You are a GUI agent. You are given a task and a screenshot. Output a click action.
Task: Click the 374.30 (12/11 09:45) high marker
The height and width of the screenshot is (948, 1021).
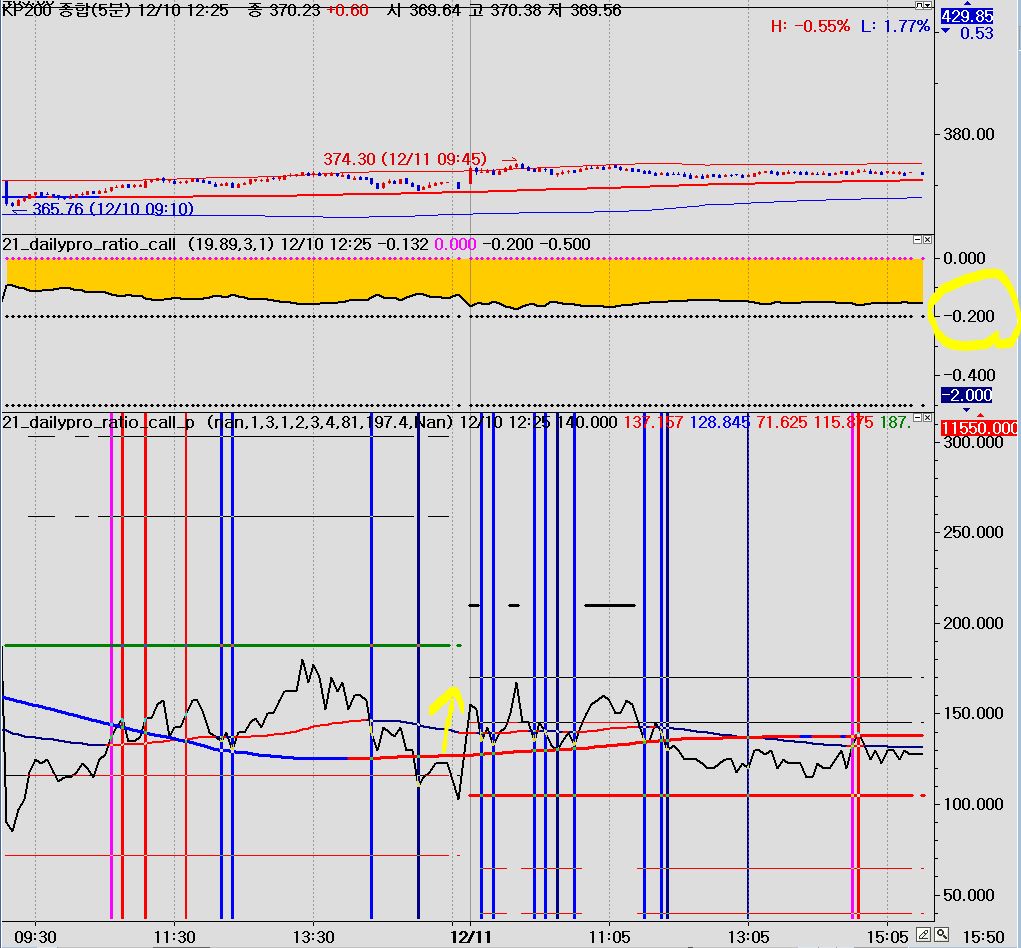[405, 159]
